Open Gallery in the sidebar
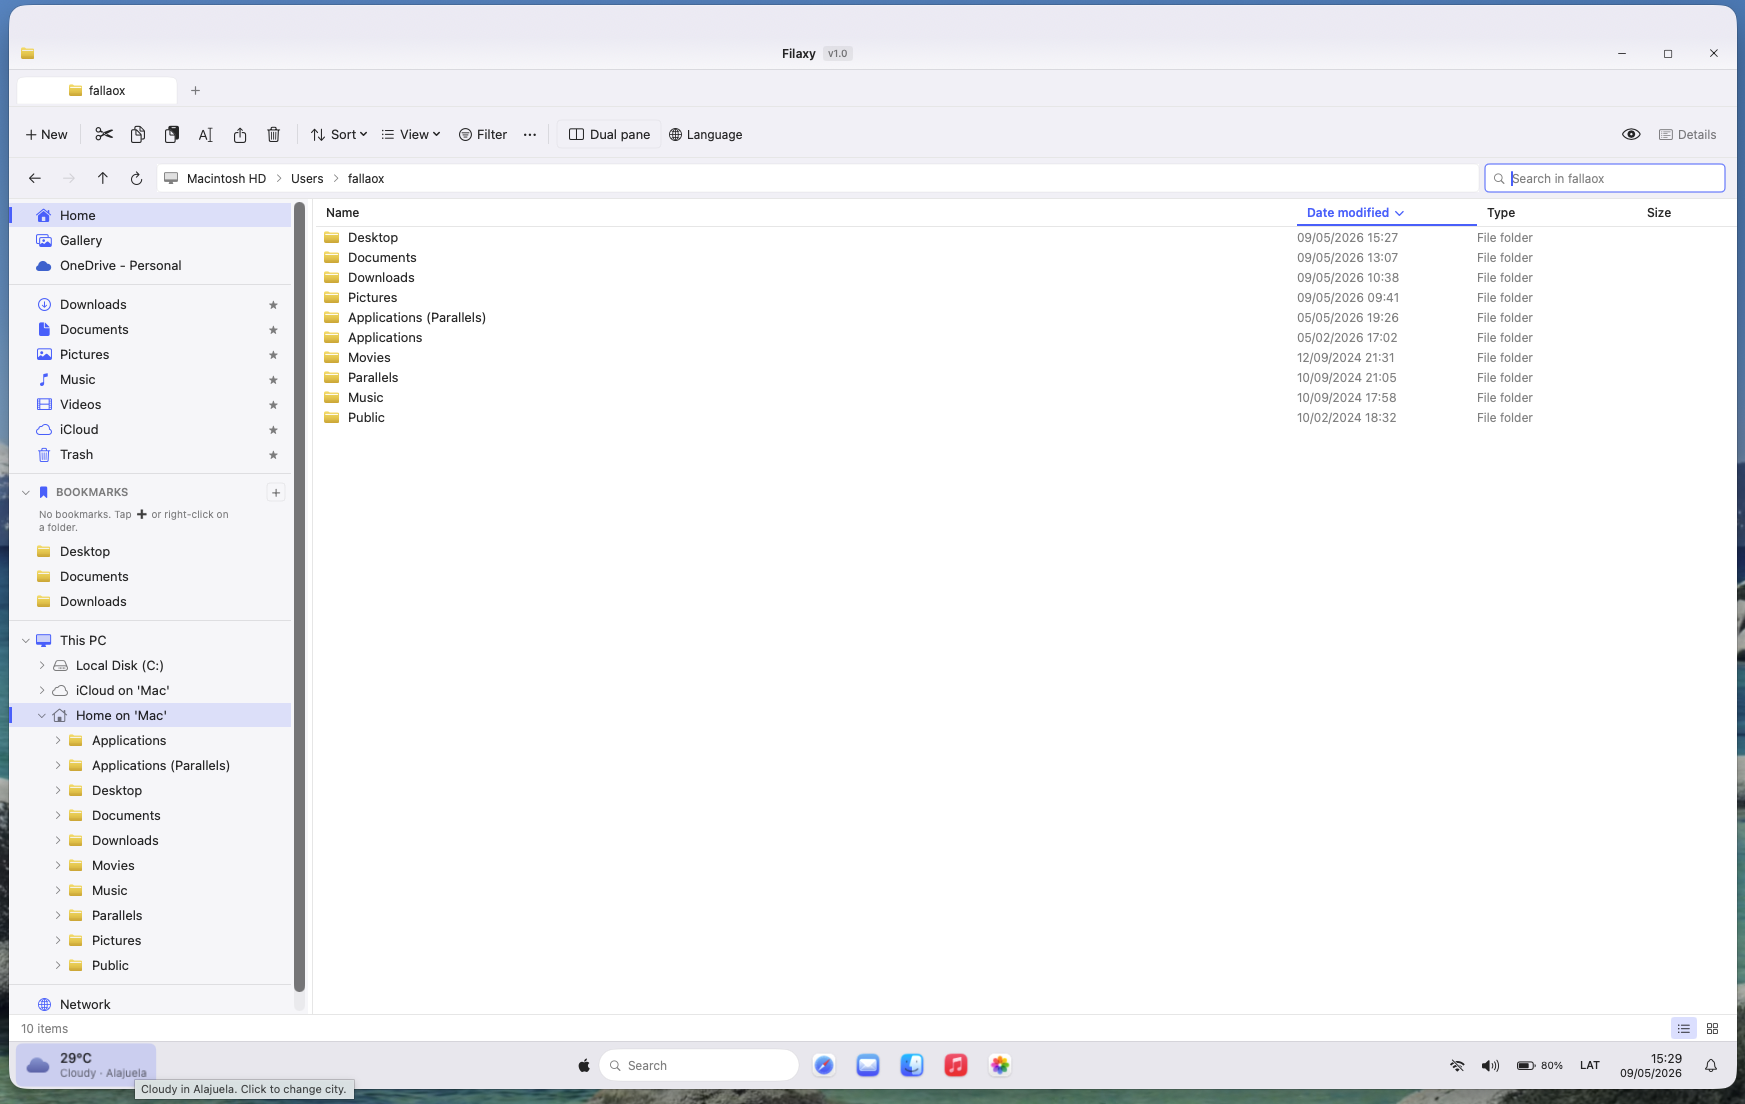Screen dimensions: 1745x1104 pos(152,240)
